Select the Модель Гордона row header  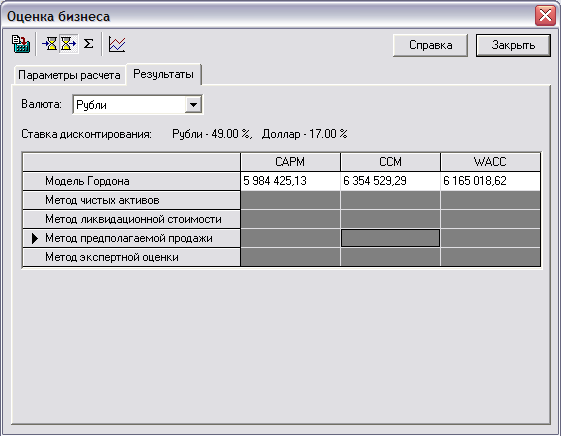(x=131, y=181)
